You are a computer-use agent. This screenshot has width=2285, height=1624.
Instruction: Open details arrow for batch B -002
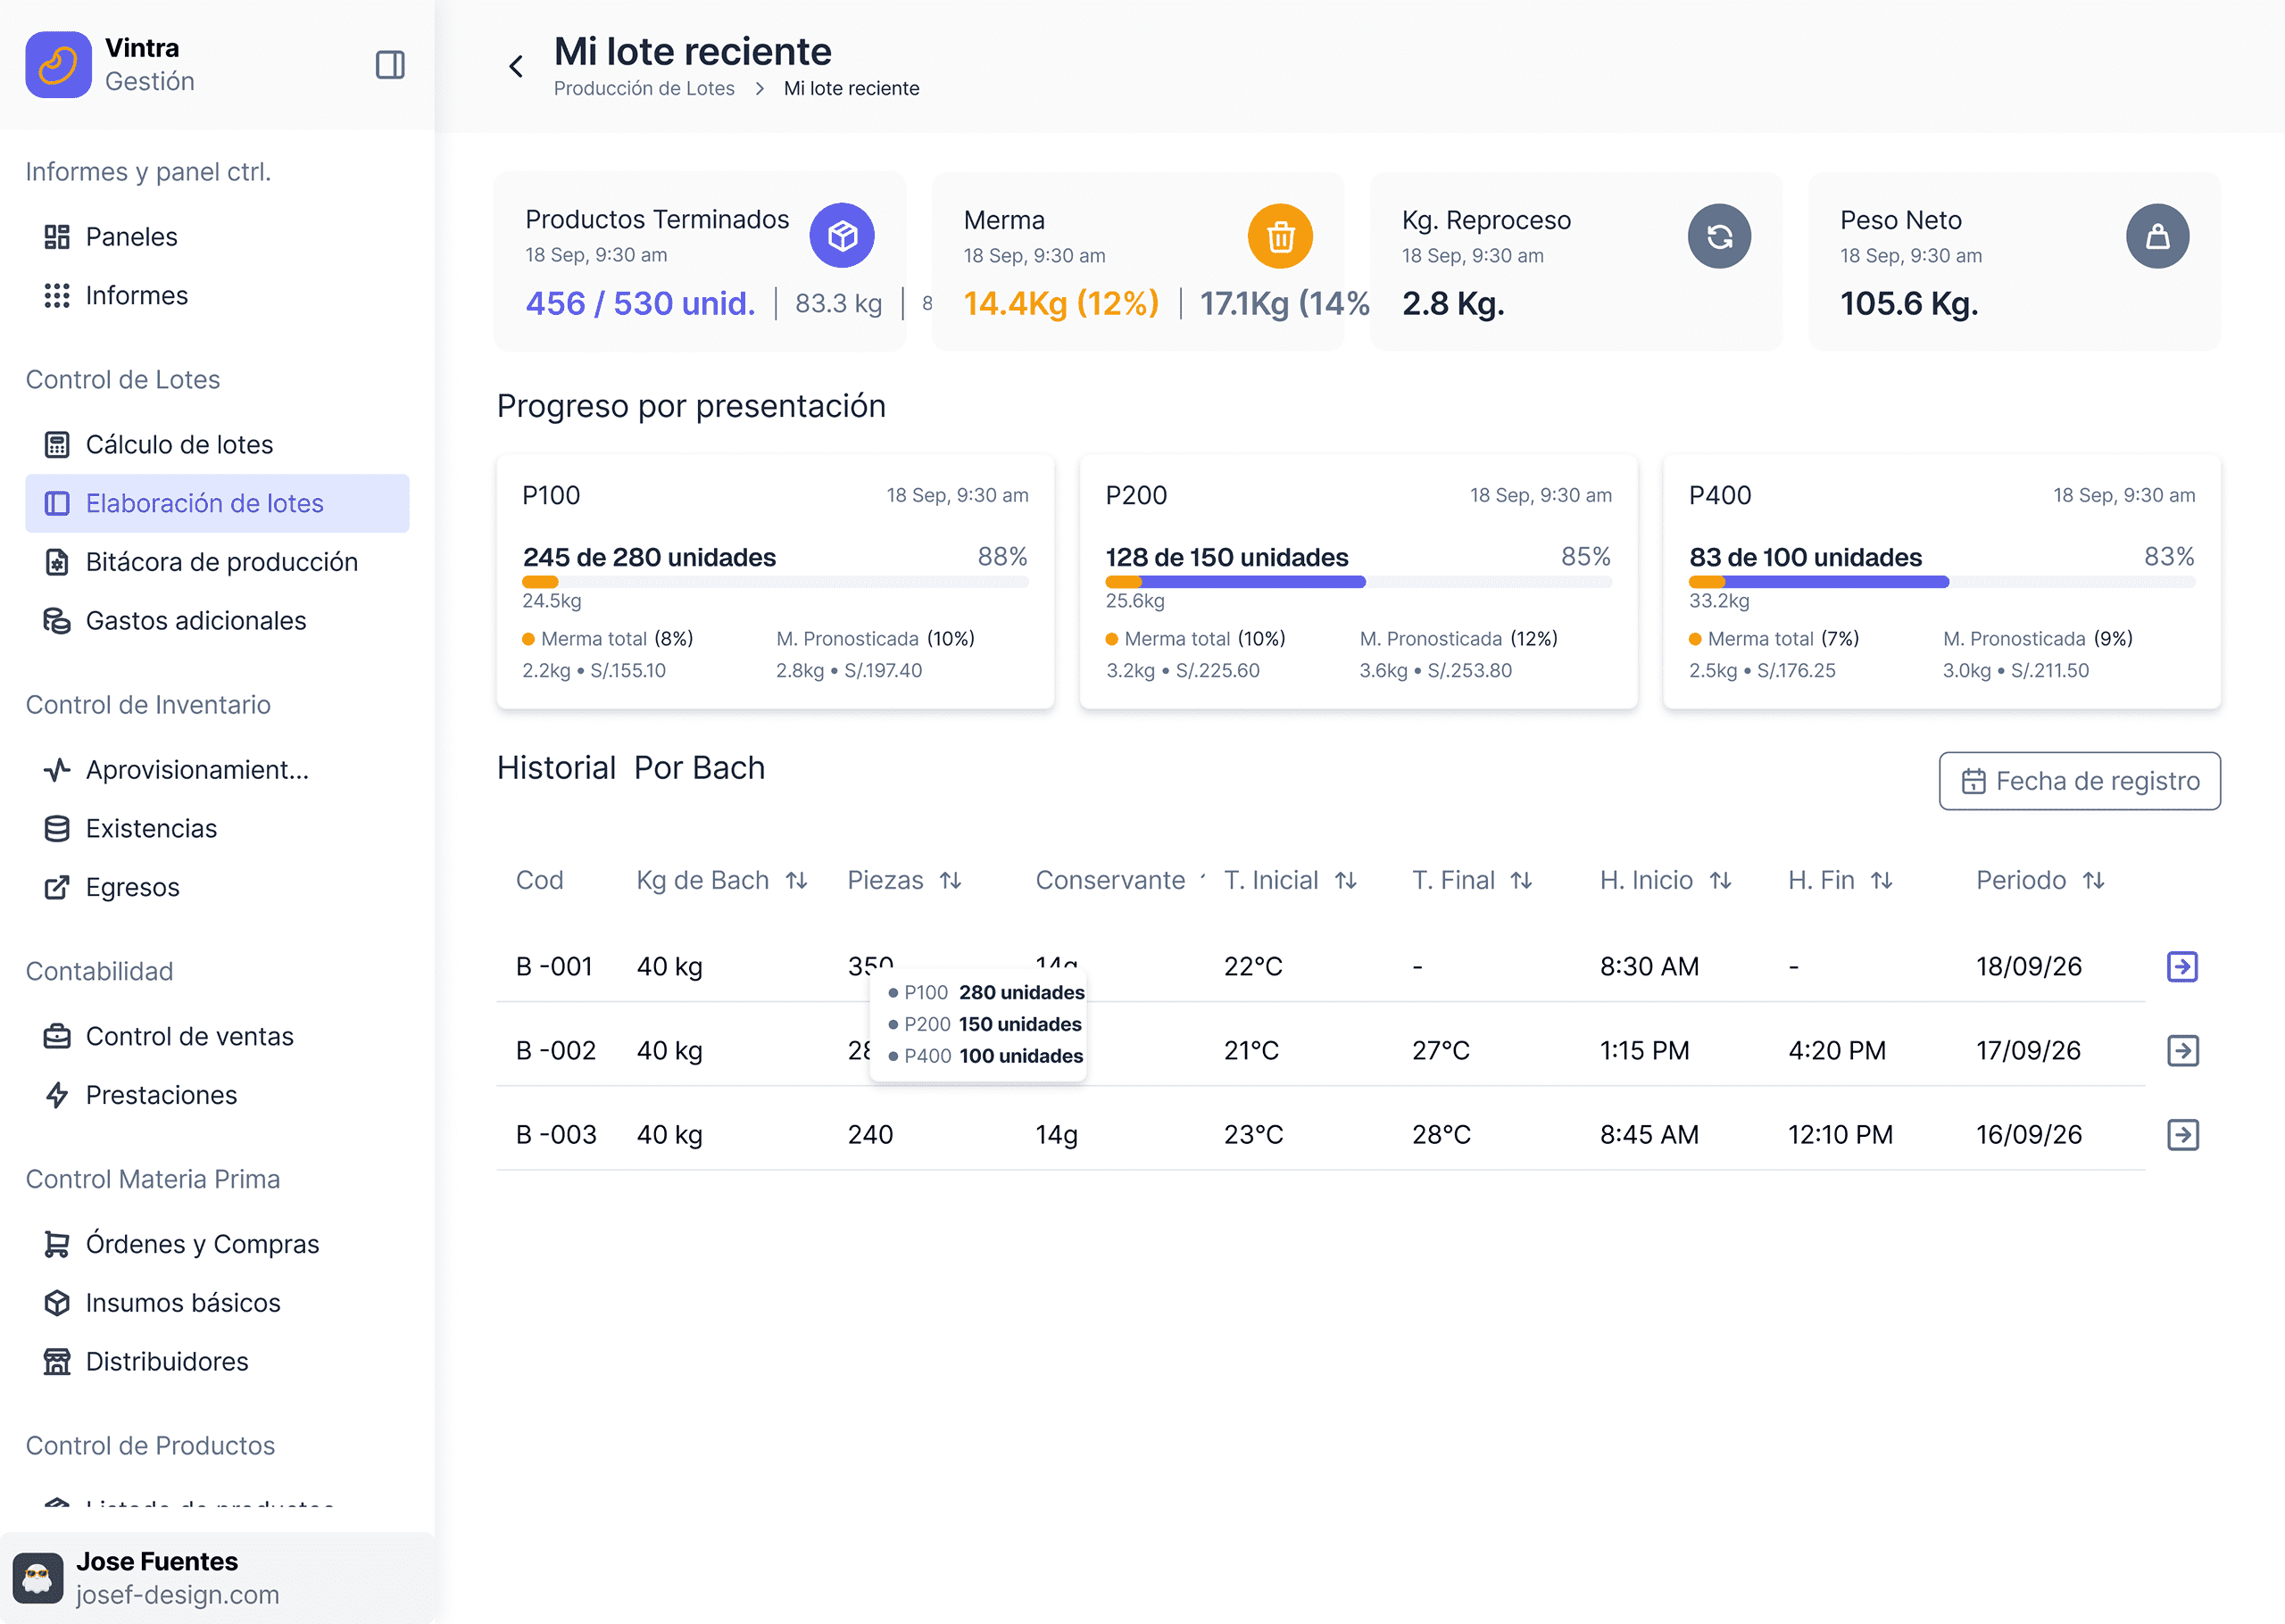pos(2182,1050)
